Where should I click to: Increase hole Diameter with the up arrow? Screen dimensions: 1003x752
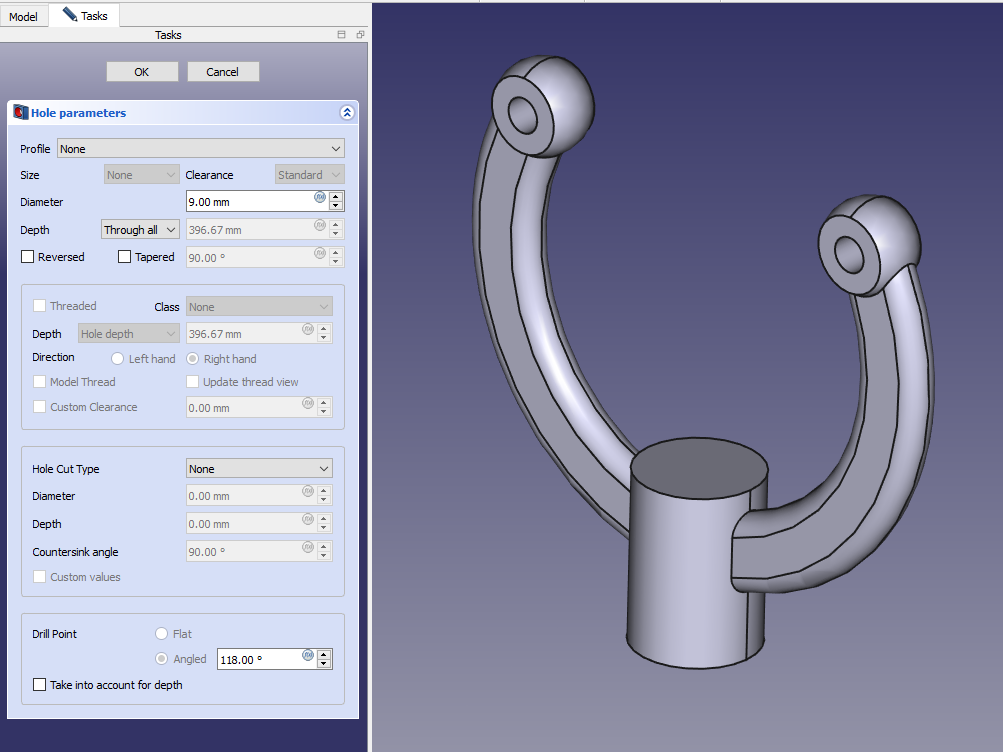tap(336, 197)
